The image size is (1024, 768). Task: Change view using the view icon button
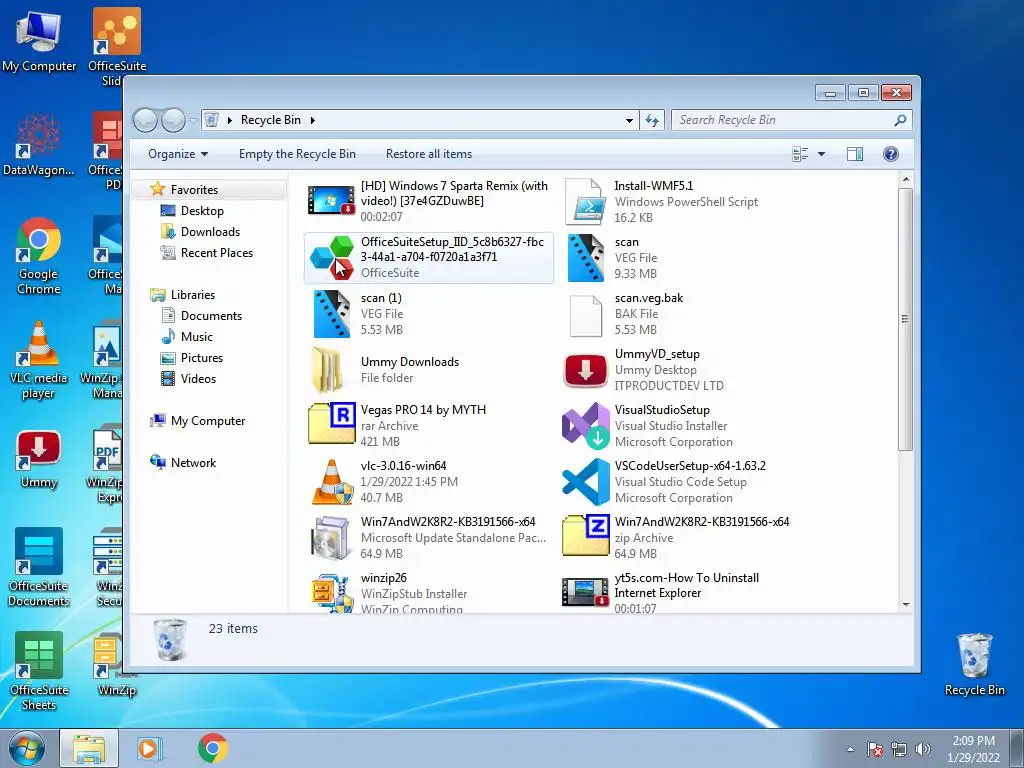pos(800,154)
